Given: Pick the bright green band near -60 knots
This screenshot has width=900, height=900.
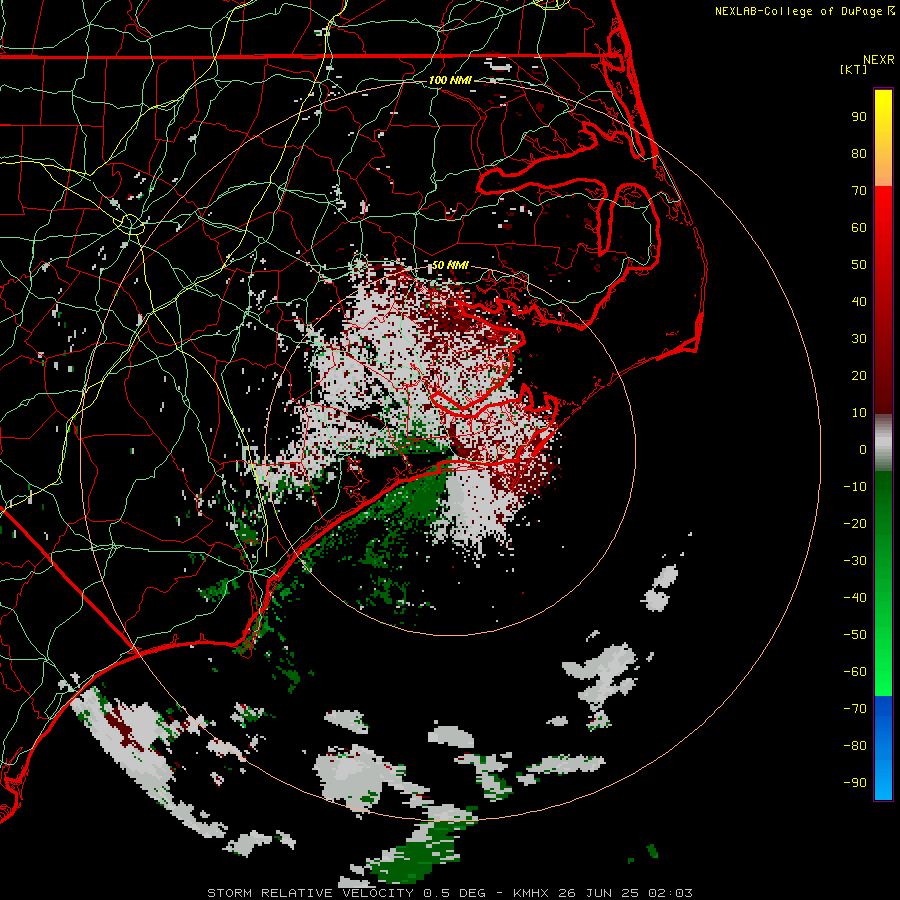Looking at the screenshot, I should click(883, 677).
